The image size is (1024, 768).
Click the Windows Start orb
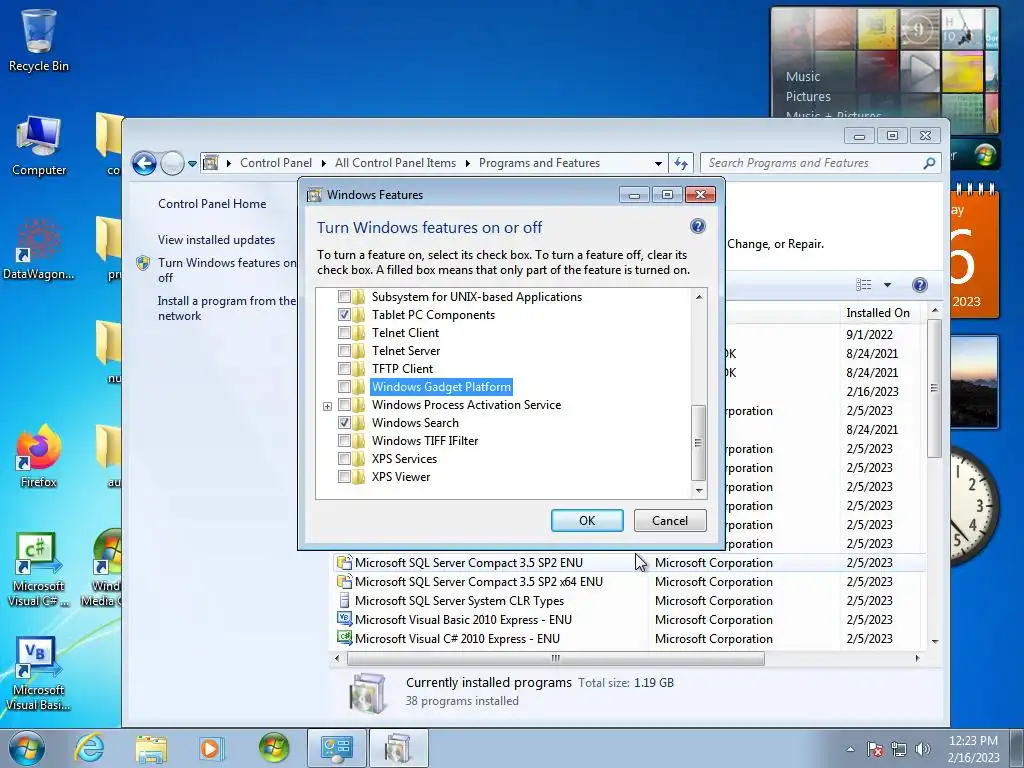27,748
